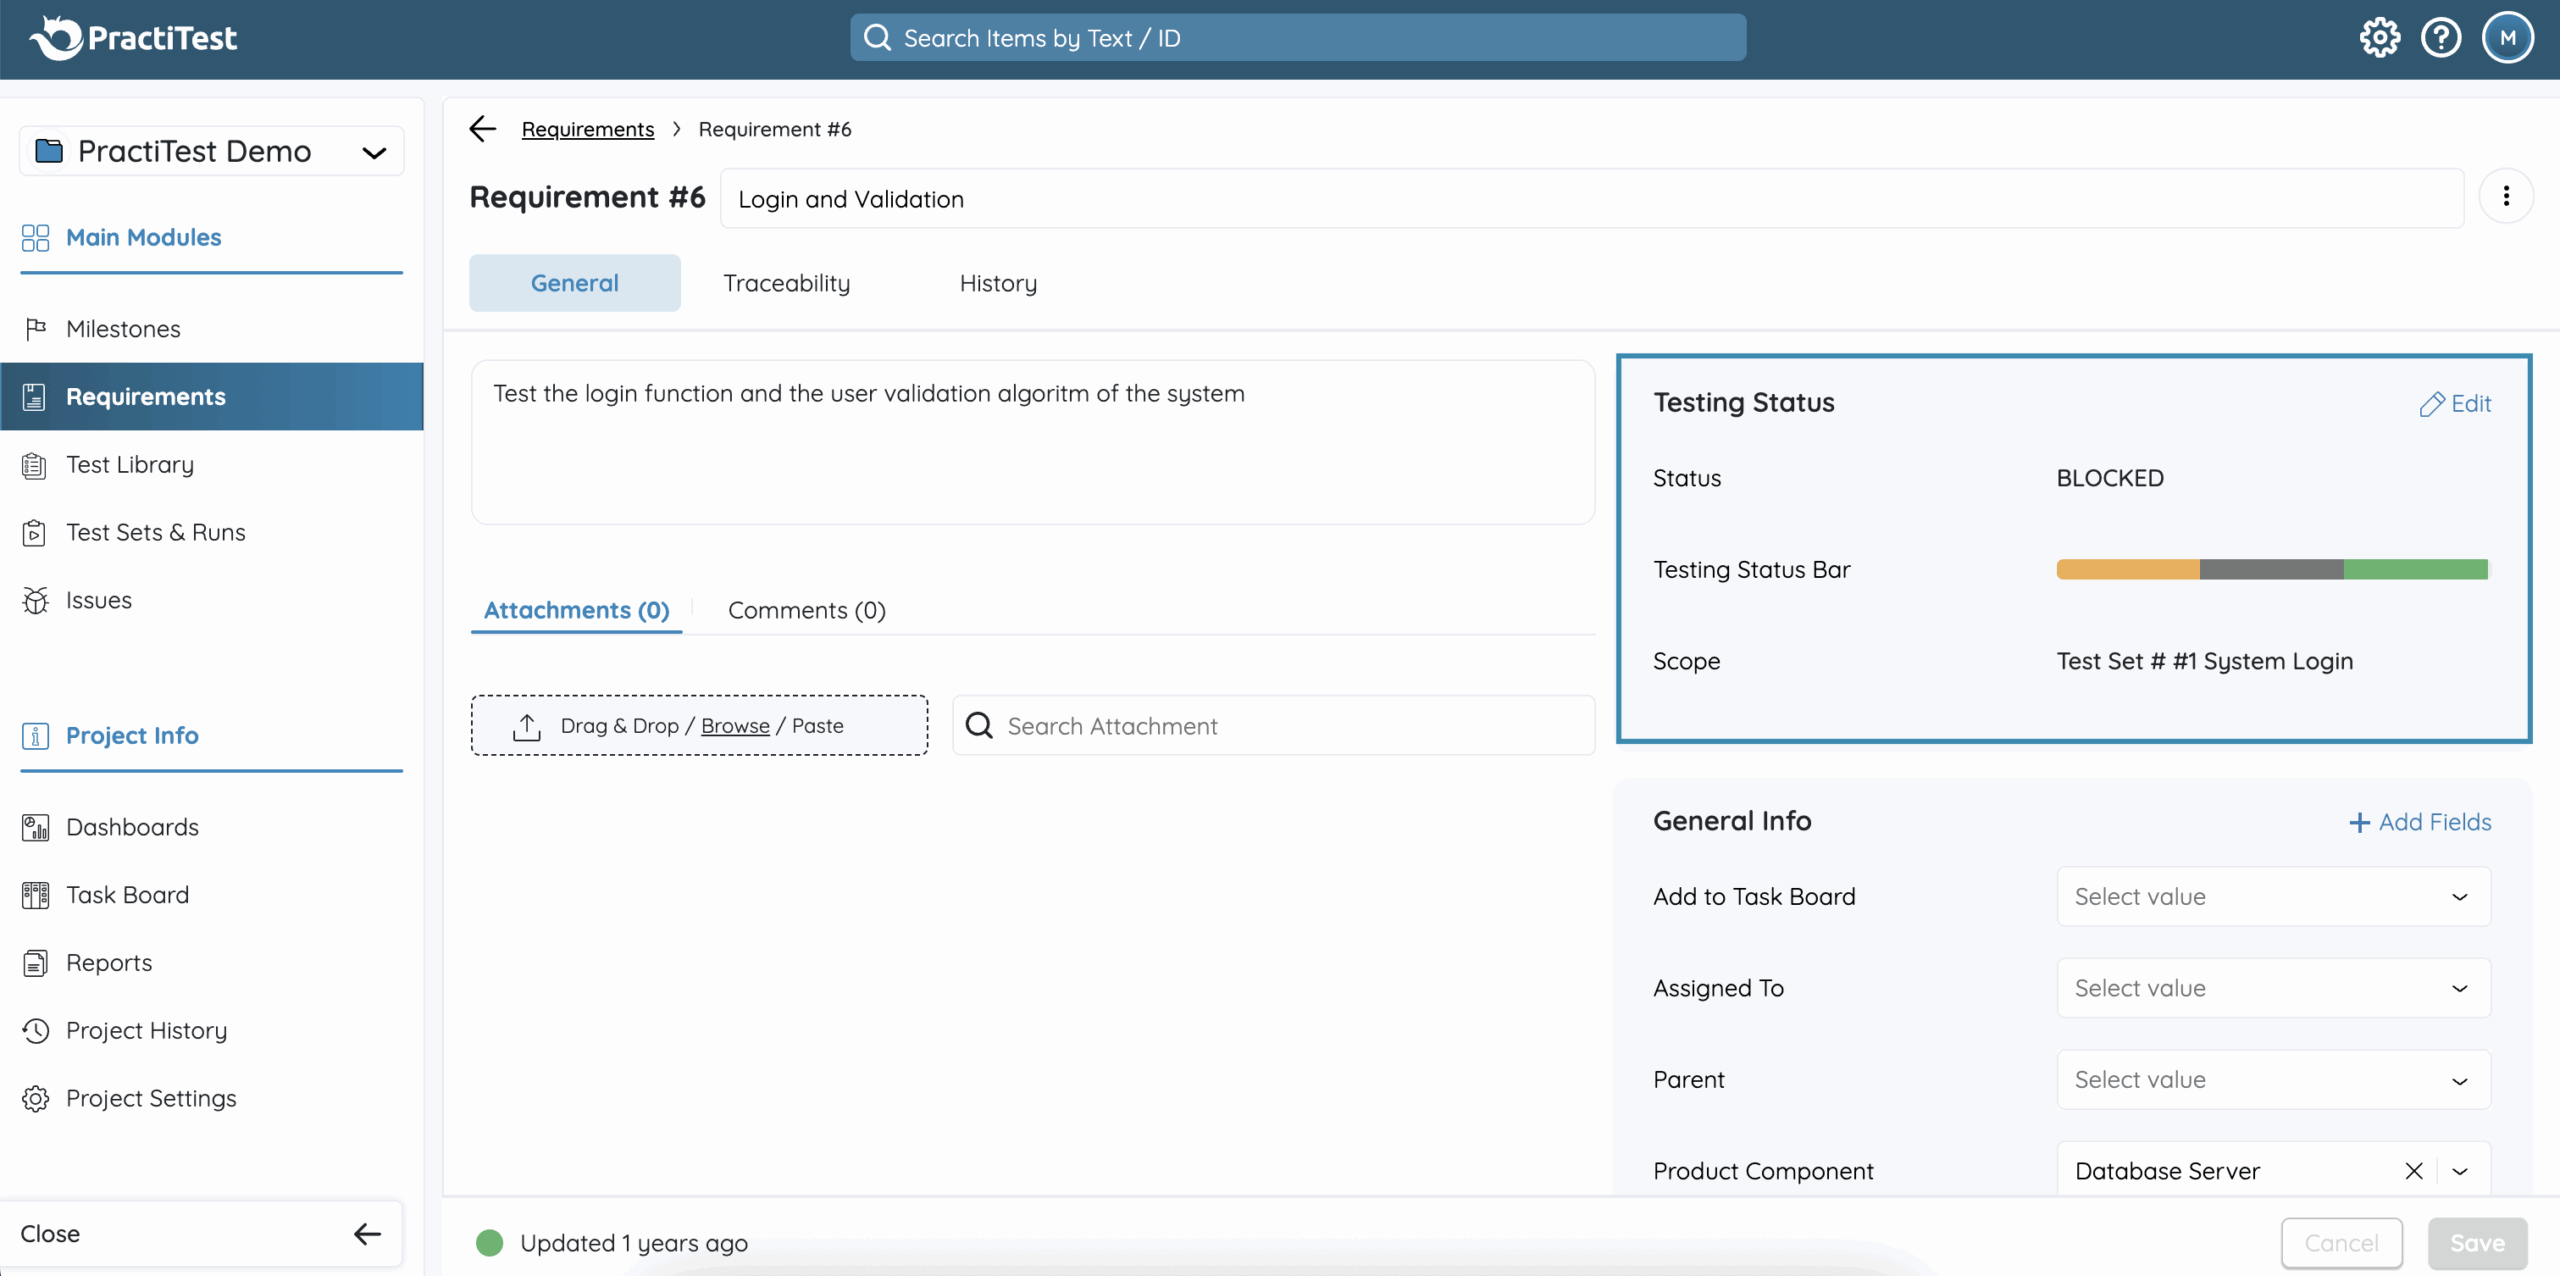Screen dimensions: 2560x1276
Task: Open the settings gear in top bar
Action: (x=2380, y=37)
